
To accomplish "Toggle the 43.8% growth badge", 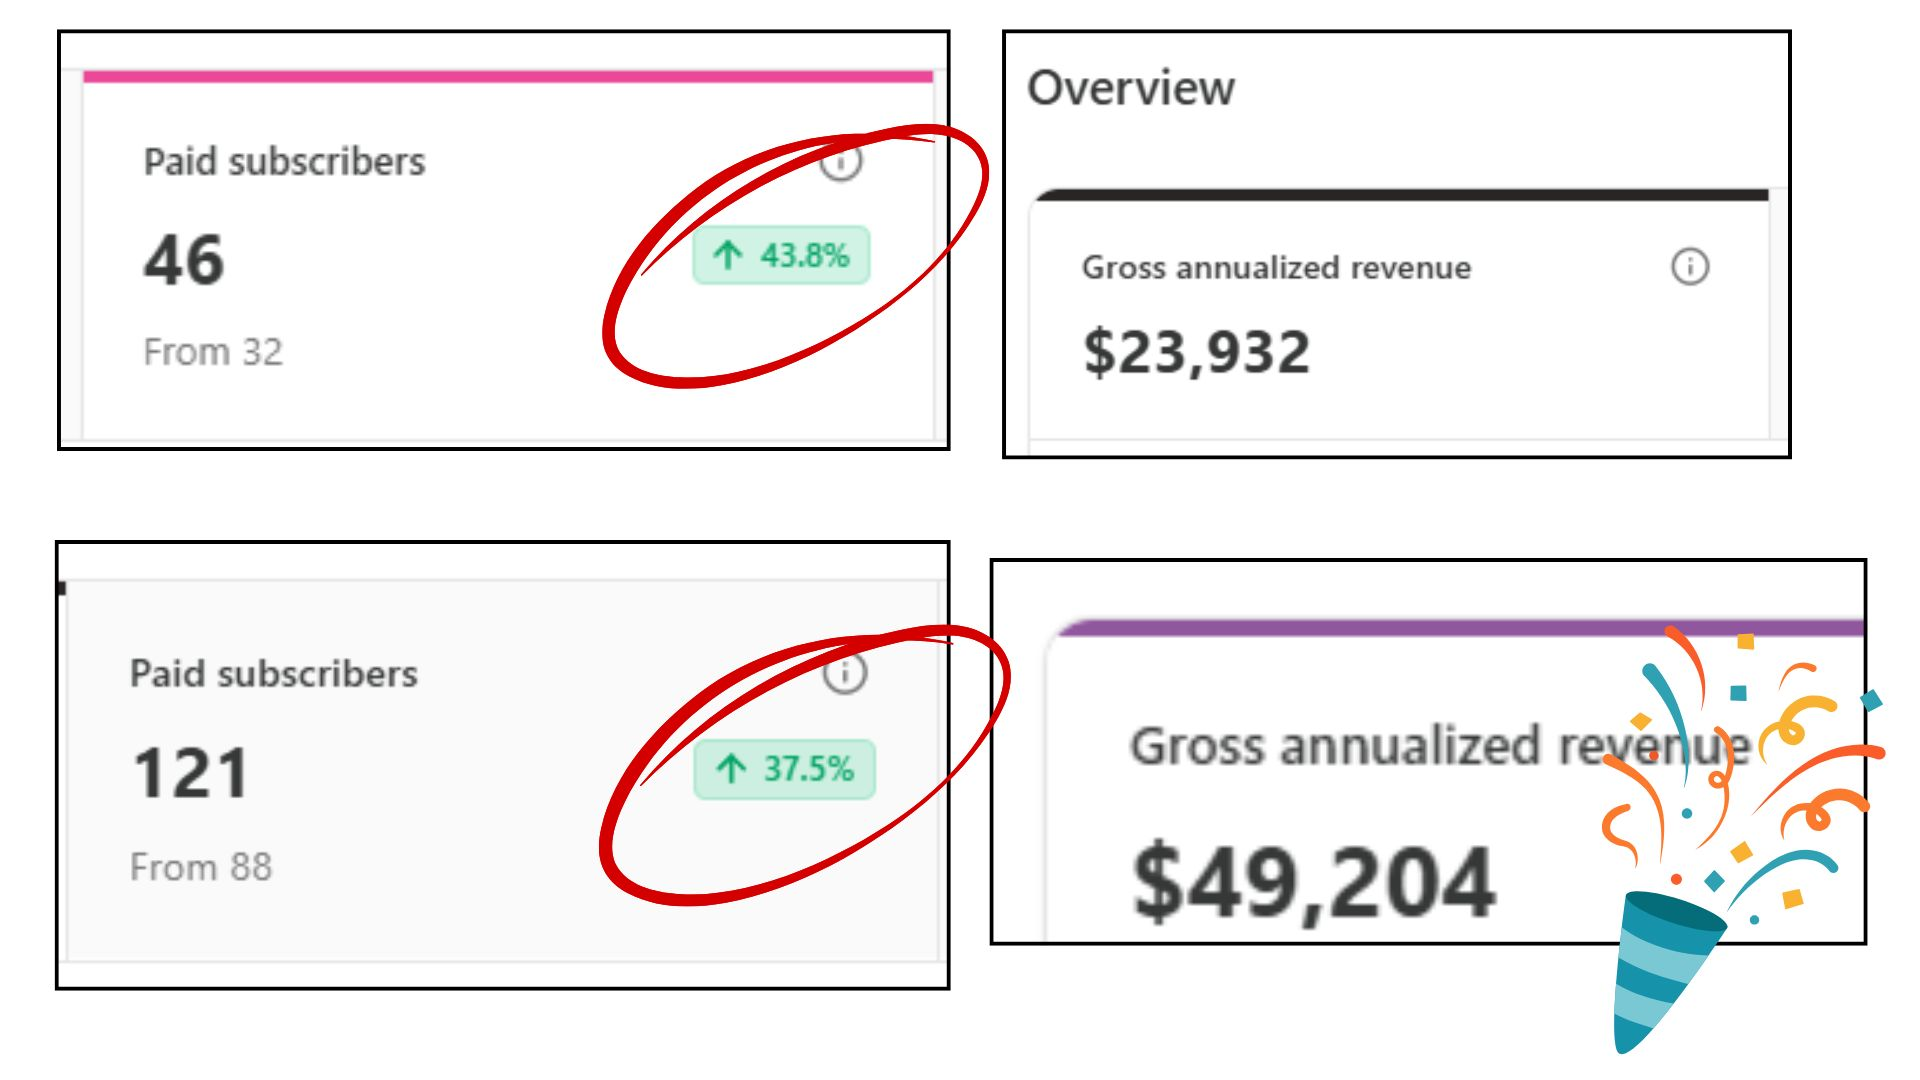I will click(x=781, y=256).
